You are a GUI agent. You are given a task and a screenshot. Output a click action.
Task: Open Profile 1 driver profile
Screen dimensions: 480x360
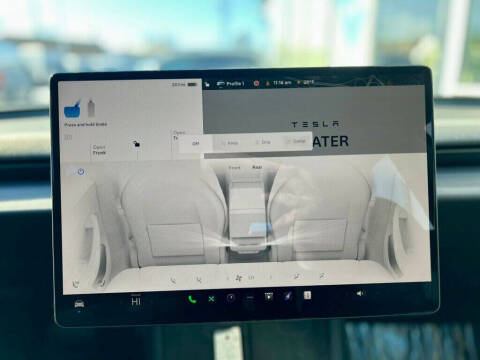click(231, 84)
